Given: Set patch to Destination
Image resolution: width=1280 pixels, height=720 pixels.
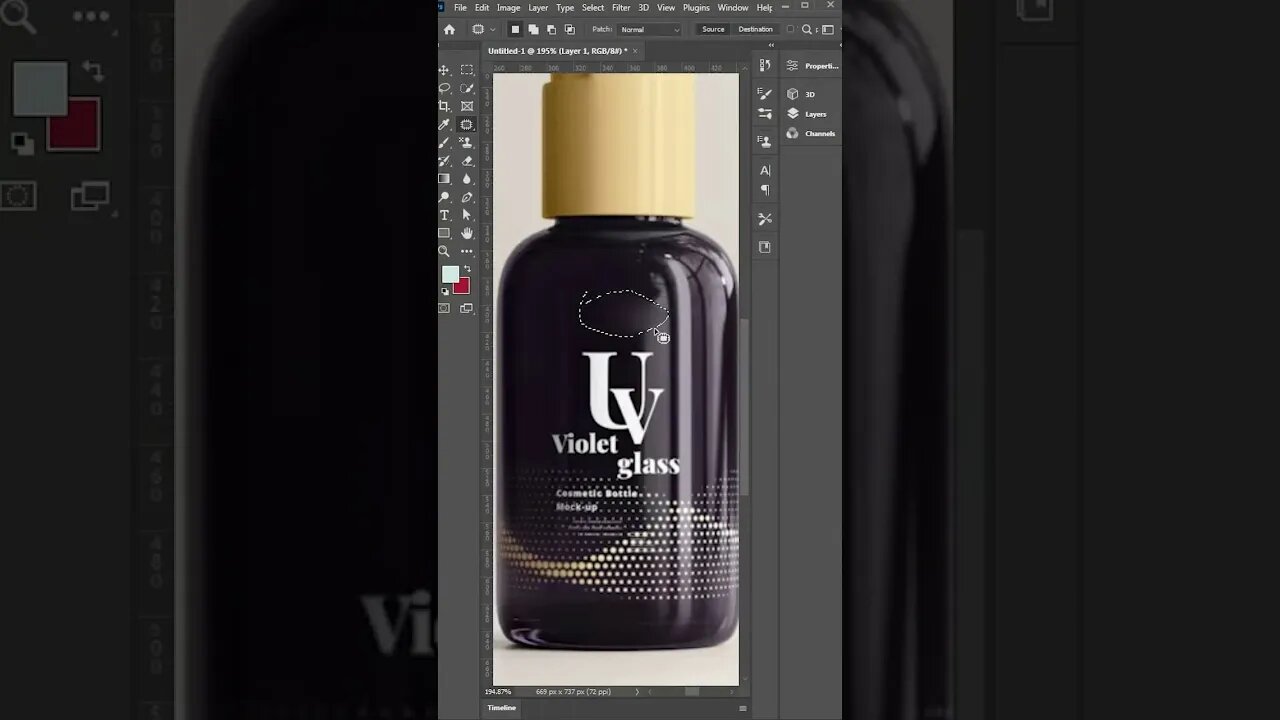Looking at the screenshot, I should point(755,30).
